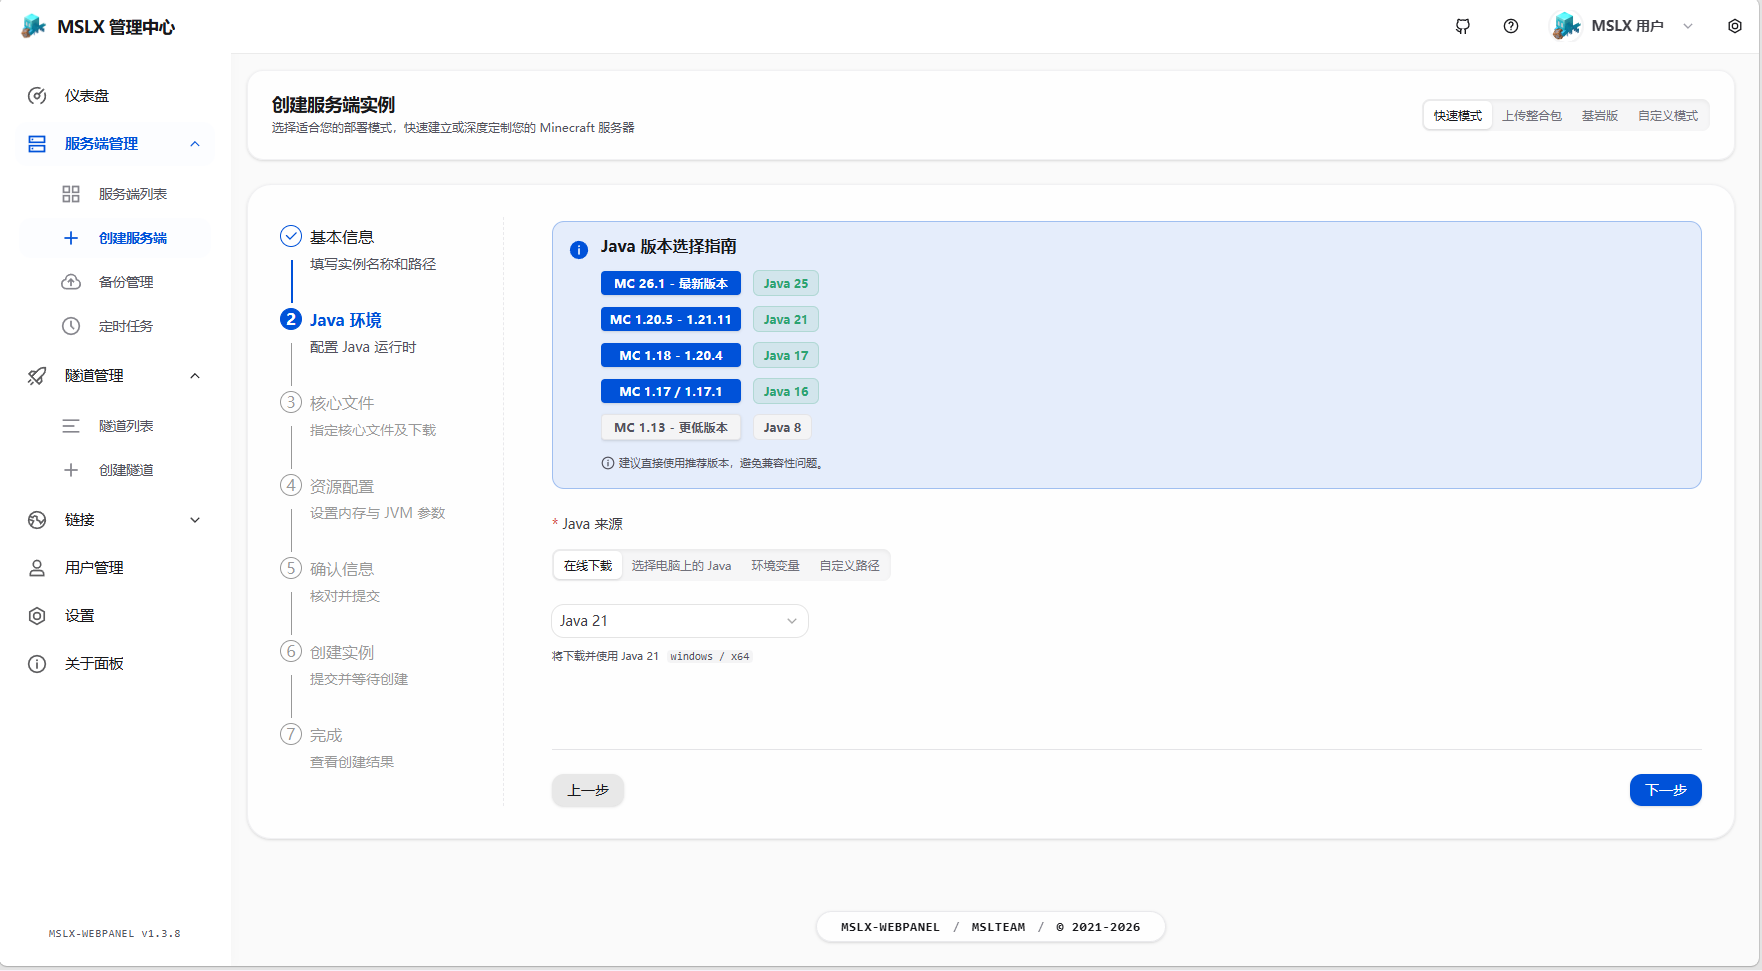
Task: Click the step 3 核心文件 circle
Action: (291, 402)
